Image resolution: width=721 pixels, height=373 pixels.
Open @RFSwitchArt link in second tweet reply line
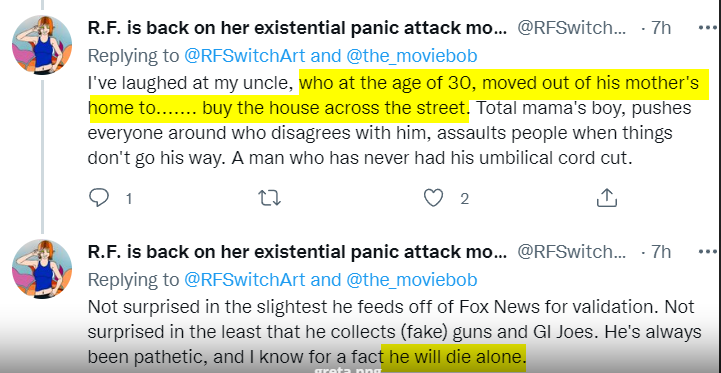coord(245,280)
